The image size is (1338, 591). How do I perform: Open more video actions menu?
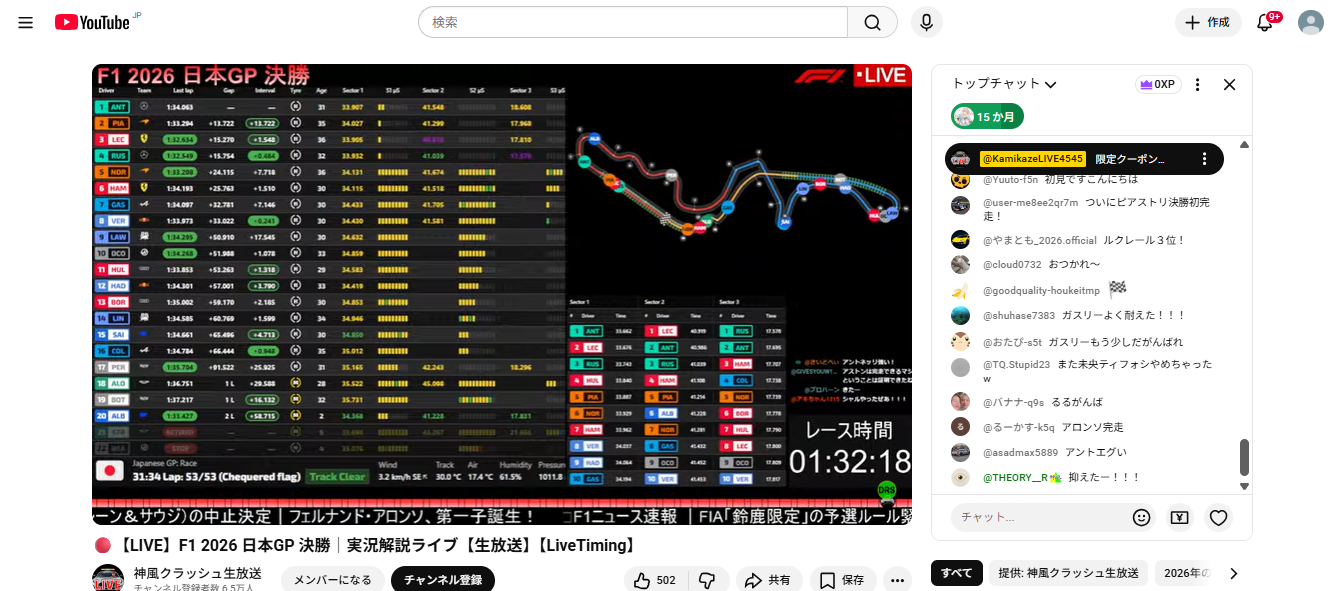(x=897, y=580)
